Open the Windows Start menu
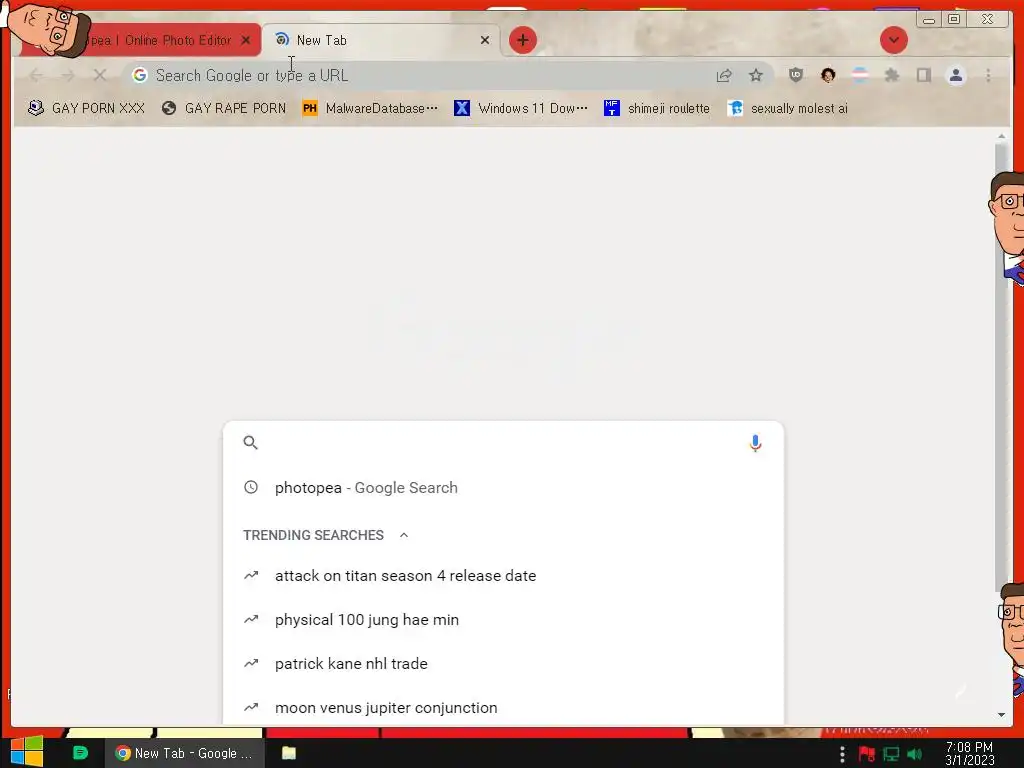1024x768 pixels. coord(27,753)
